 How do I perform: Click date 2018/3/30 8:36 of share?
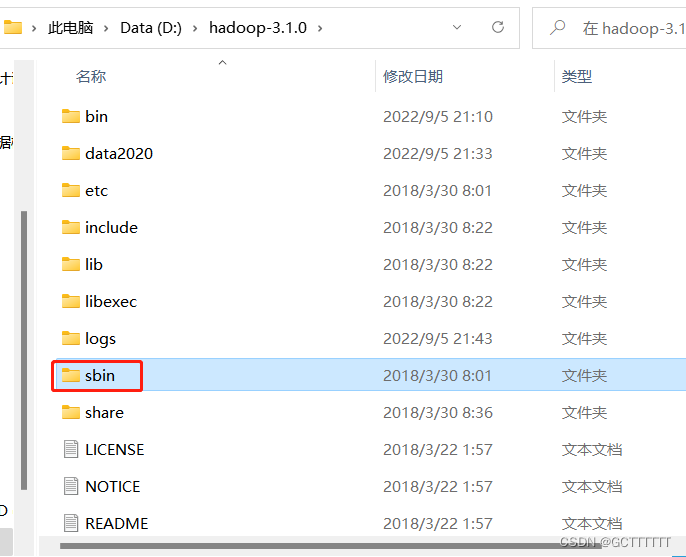[438, 413]
